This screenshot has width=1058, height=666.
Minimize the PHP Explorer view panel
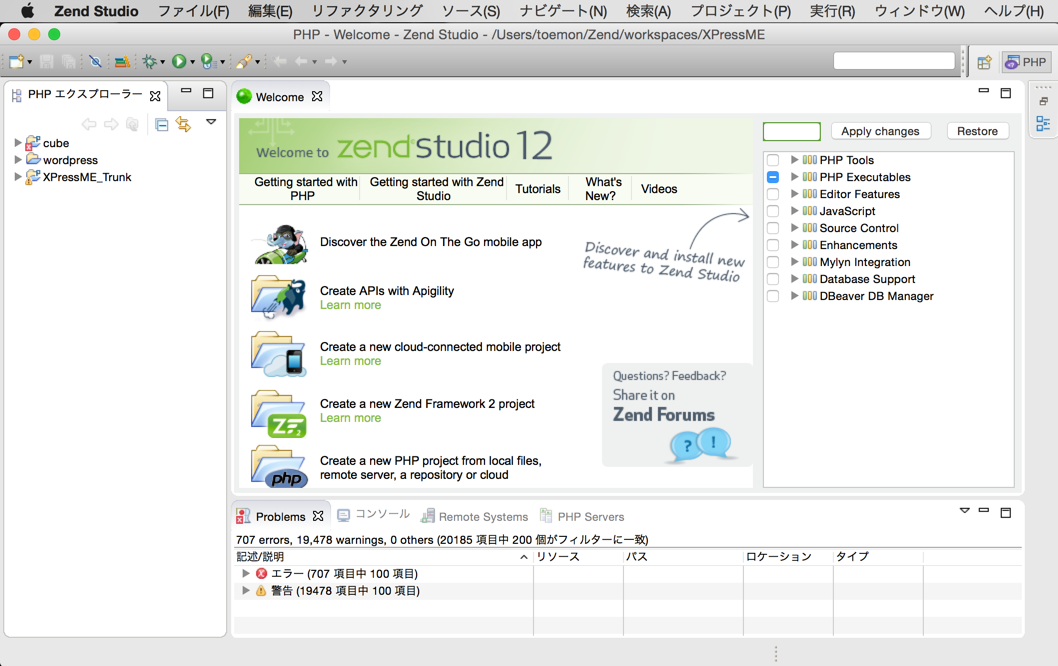pyautogui.click(x=186, y=91)
